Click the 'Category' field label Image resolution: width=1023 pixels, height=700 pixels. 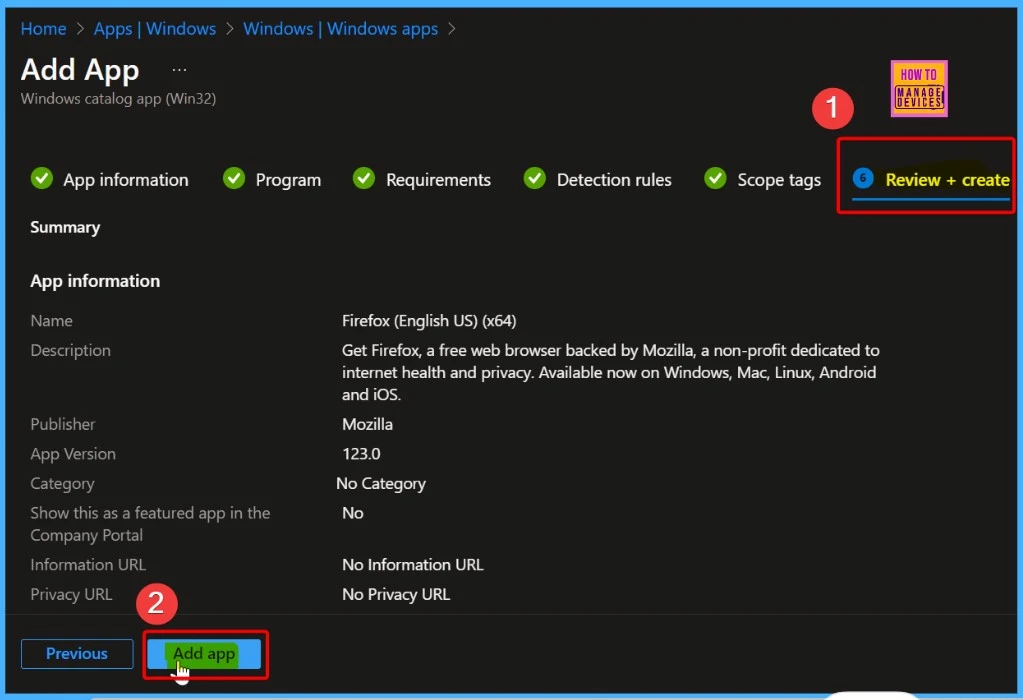(x=62, y=483)
